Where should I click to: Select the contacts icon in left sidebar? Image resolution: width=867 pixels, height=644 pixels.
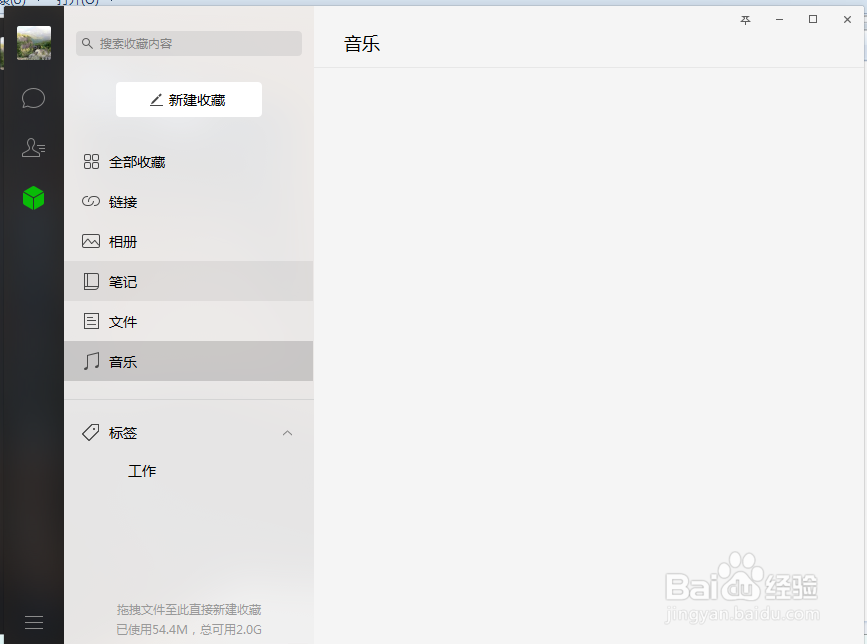[33, 147]
